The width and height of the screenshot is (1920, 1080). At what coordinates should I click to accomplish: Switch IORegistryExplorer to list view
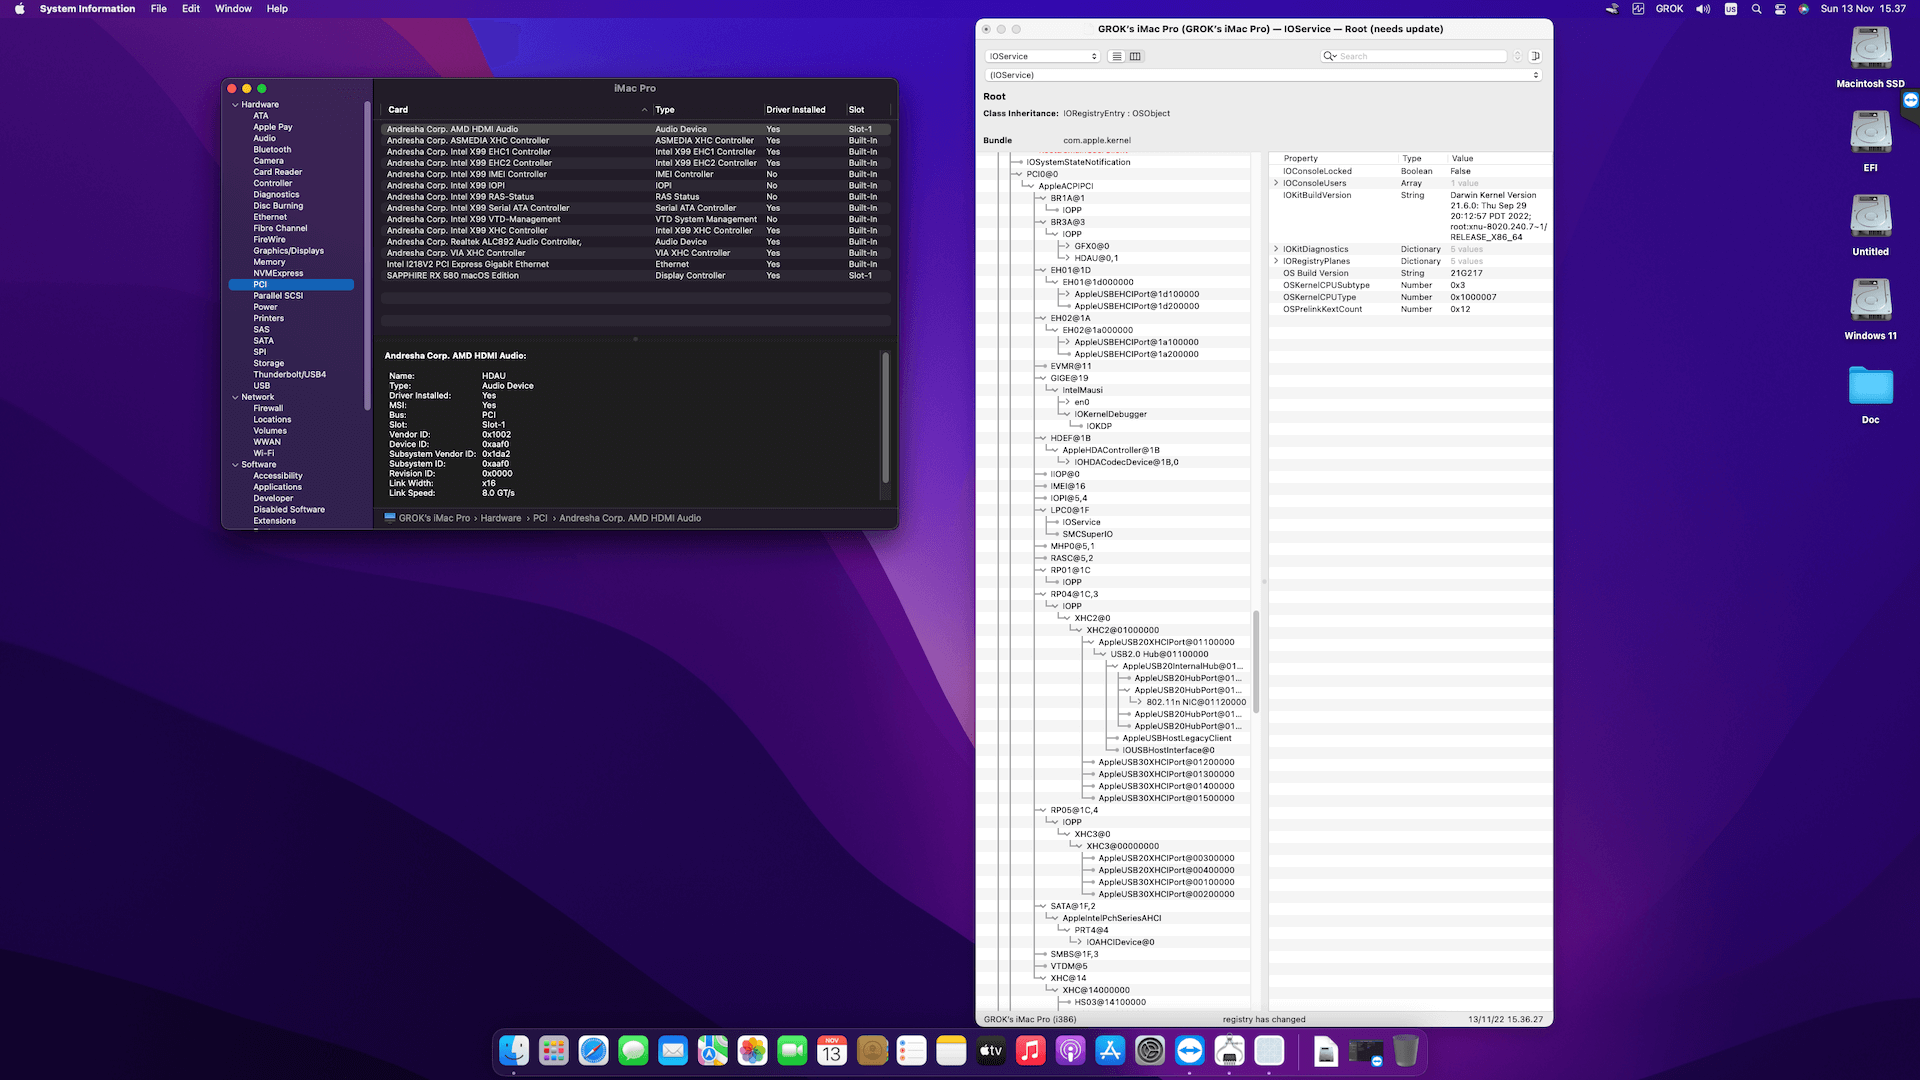pyautogui.click(x=1116, y=56)
